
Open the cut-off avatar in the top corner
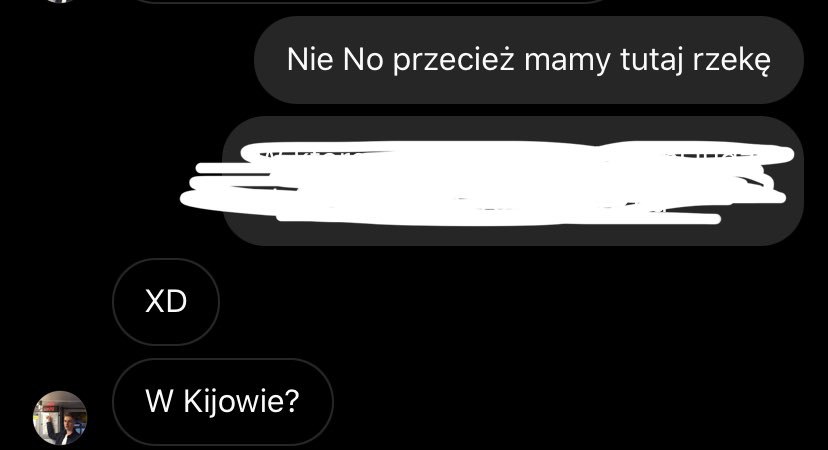tap(60, 1)
